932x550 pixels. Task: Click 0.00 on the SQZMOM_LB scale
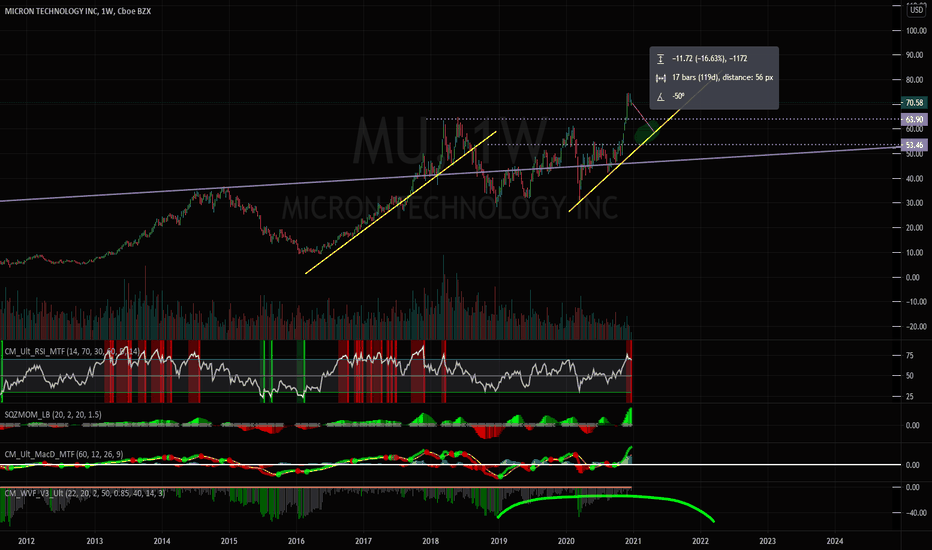(912, 426)
